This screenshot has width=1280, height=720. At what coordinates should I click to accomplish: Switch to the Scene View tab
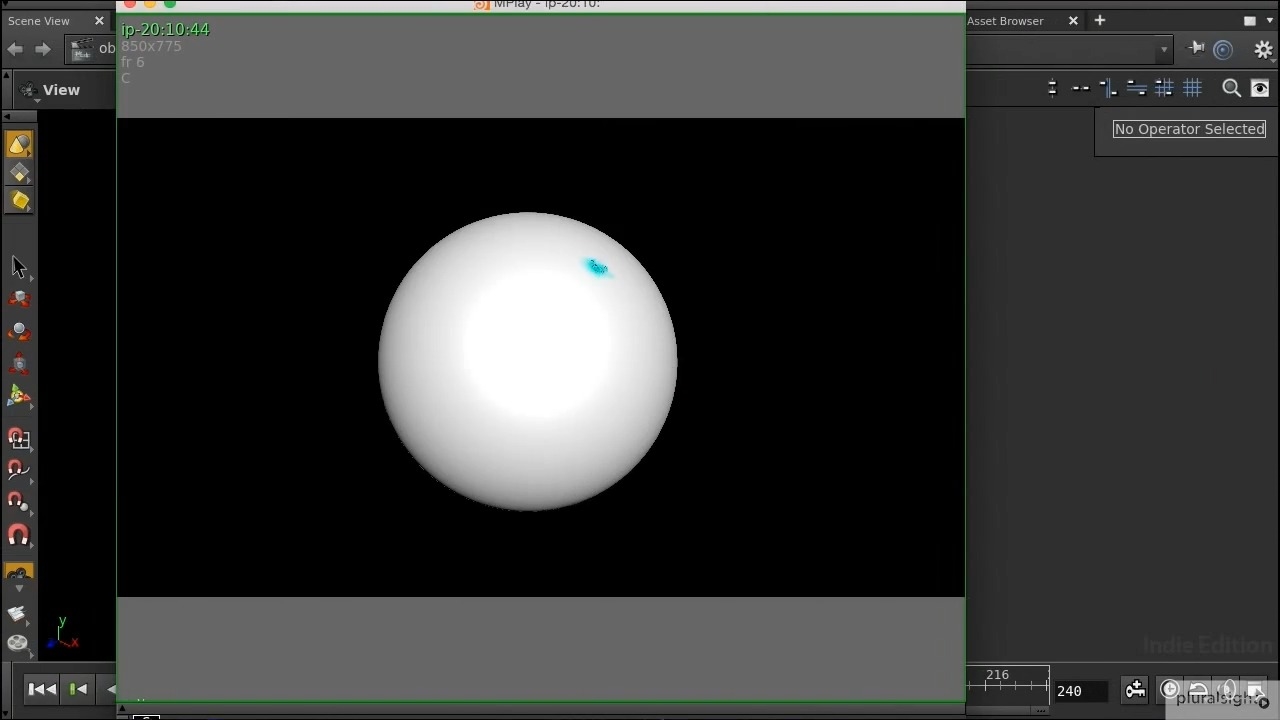tap(40, 21)
